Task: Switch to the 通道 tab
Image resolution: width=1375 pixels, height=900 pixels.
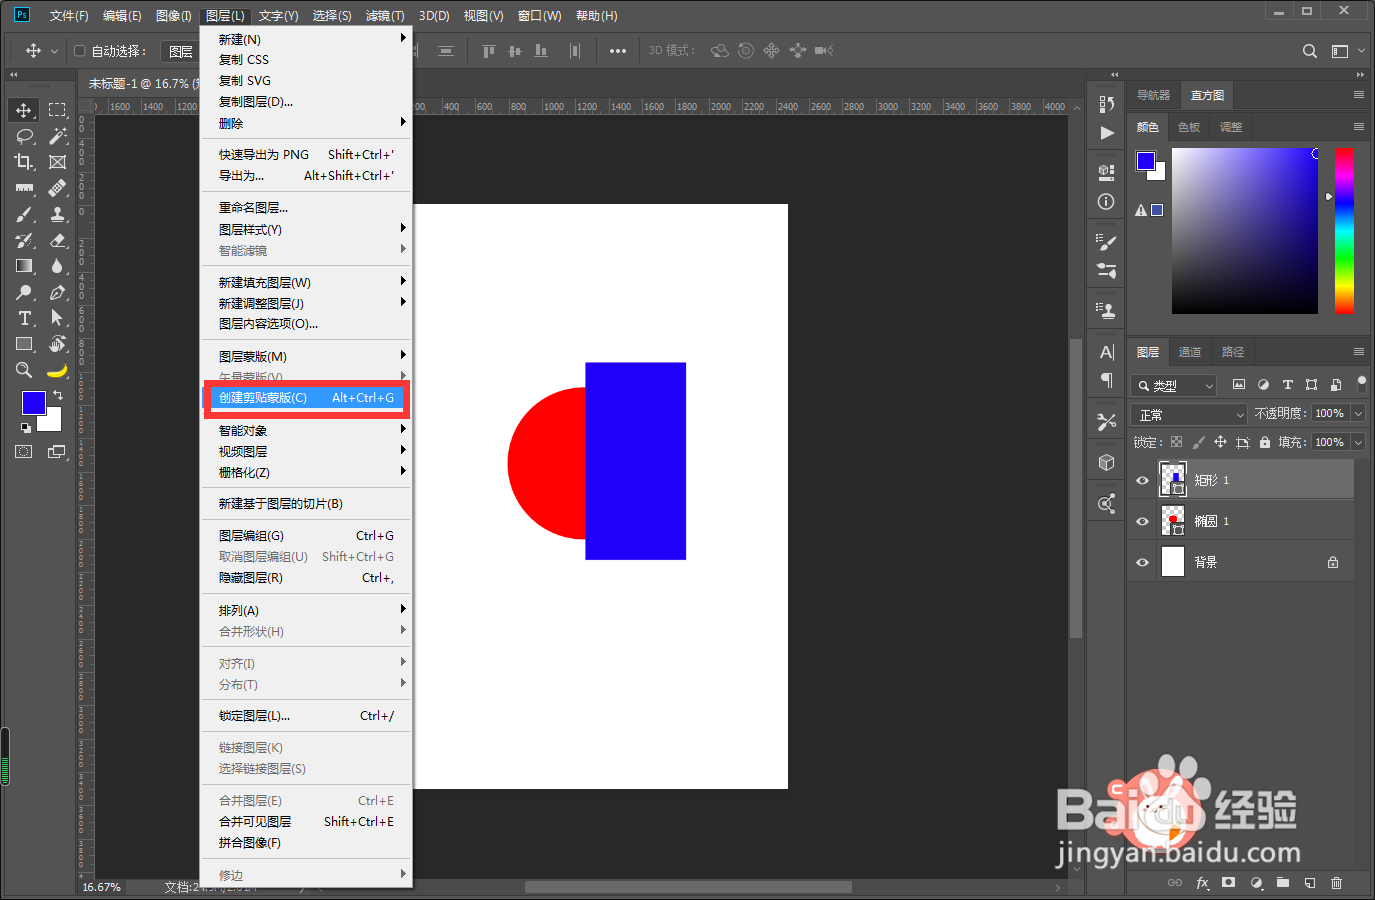Action: pos(1190,352)
